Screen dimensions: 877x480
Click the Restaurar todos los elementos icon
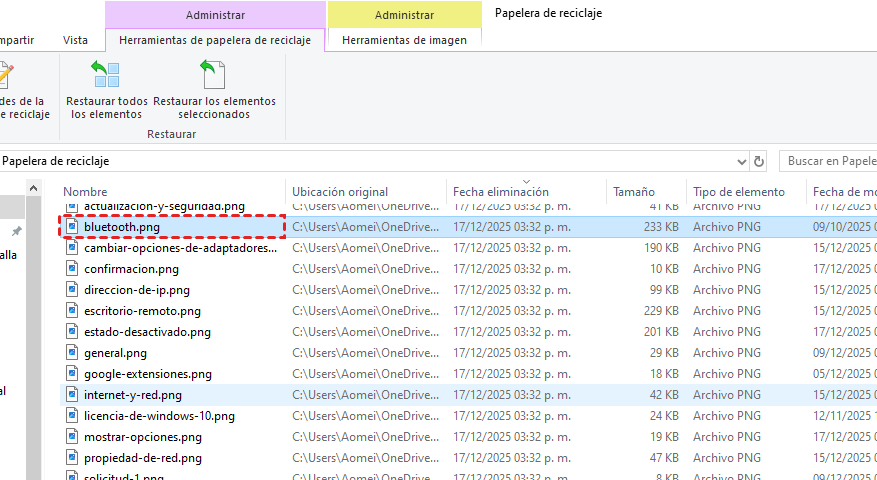coord(106,75)
